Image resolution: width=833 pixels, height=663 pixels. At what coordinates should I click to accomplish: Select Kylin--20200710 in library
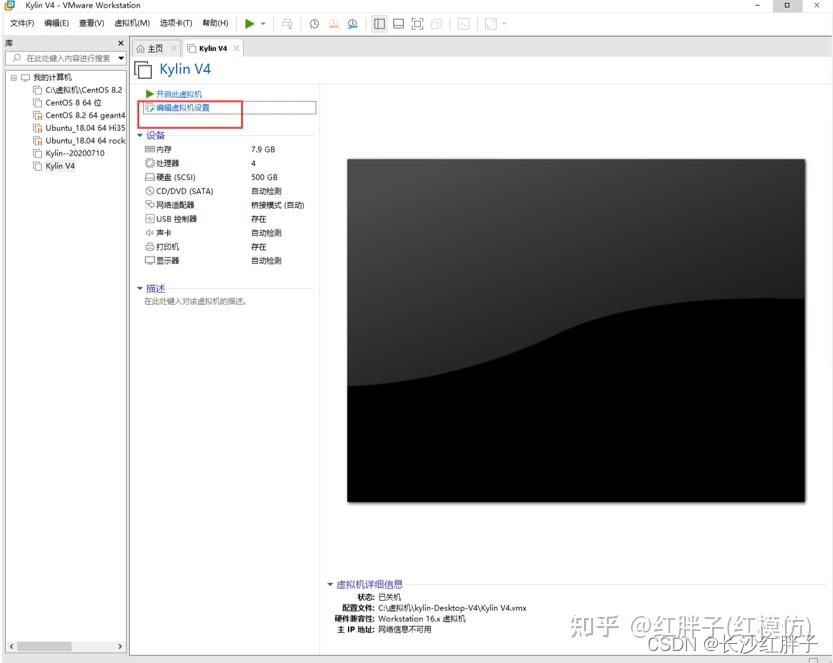click(x=69, y=154)
